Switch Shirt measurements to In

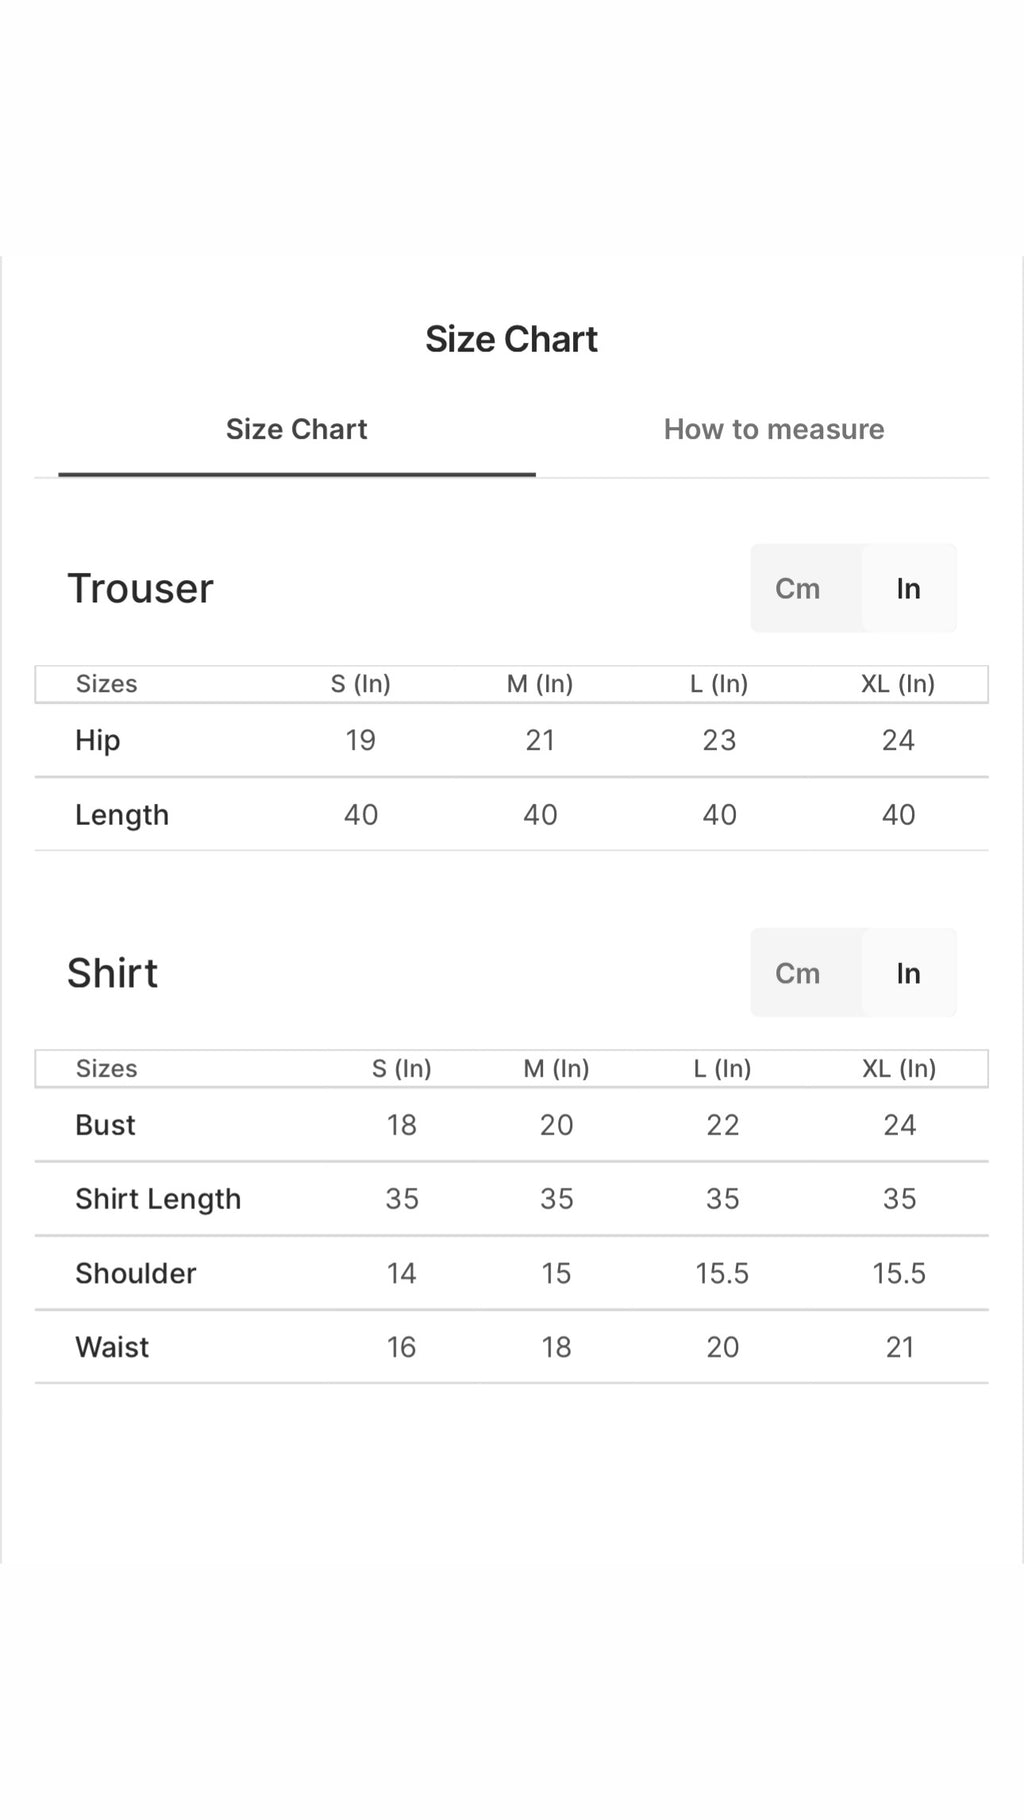pos(908,973)
